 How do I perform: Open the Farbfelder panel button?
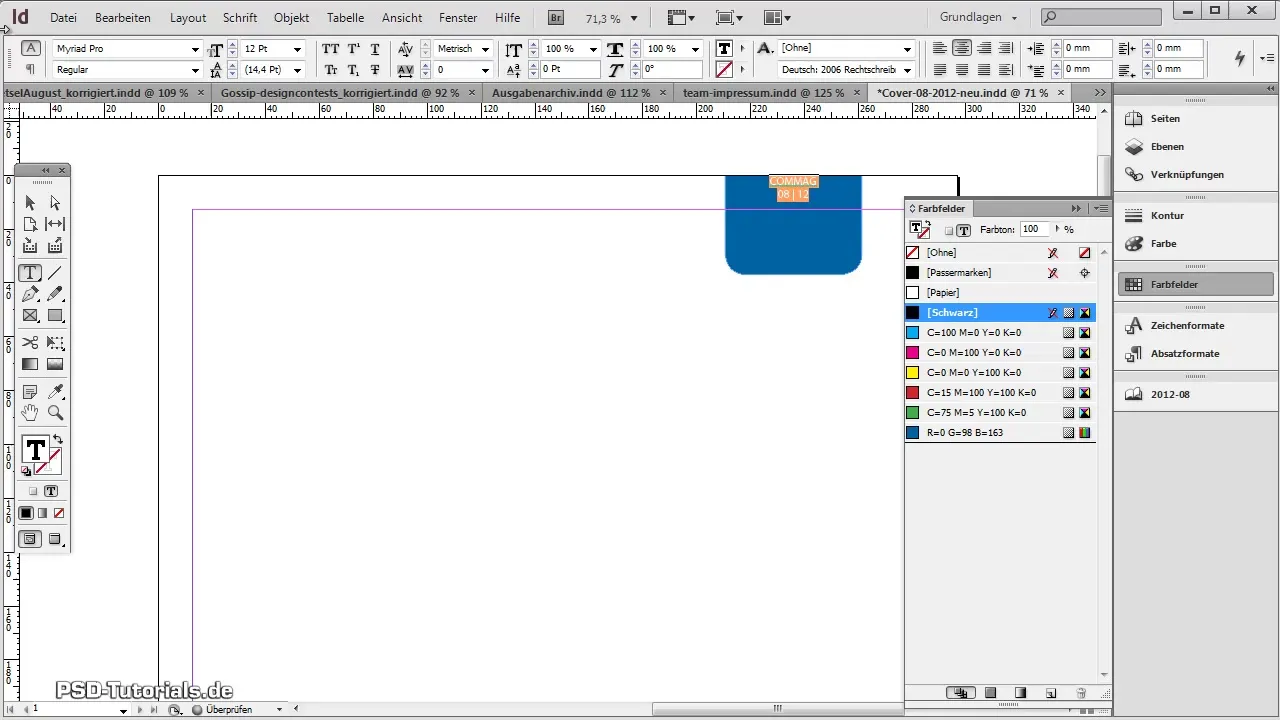coord(1195,284)
